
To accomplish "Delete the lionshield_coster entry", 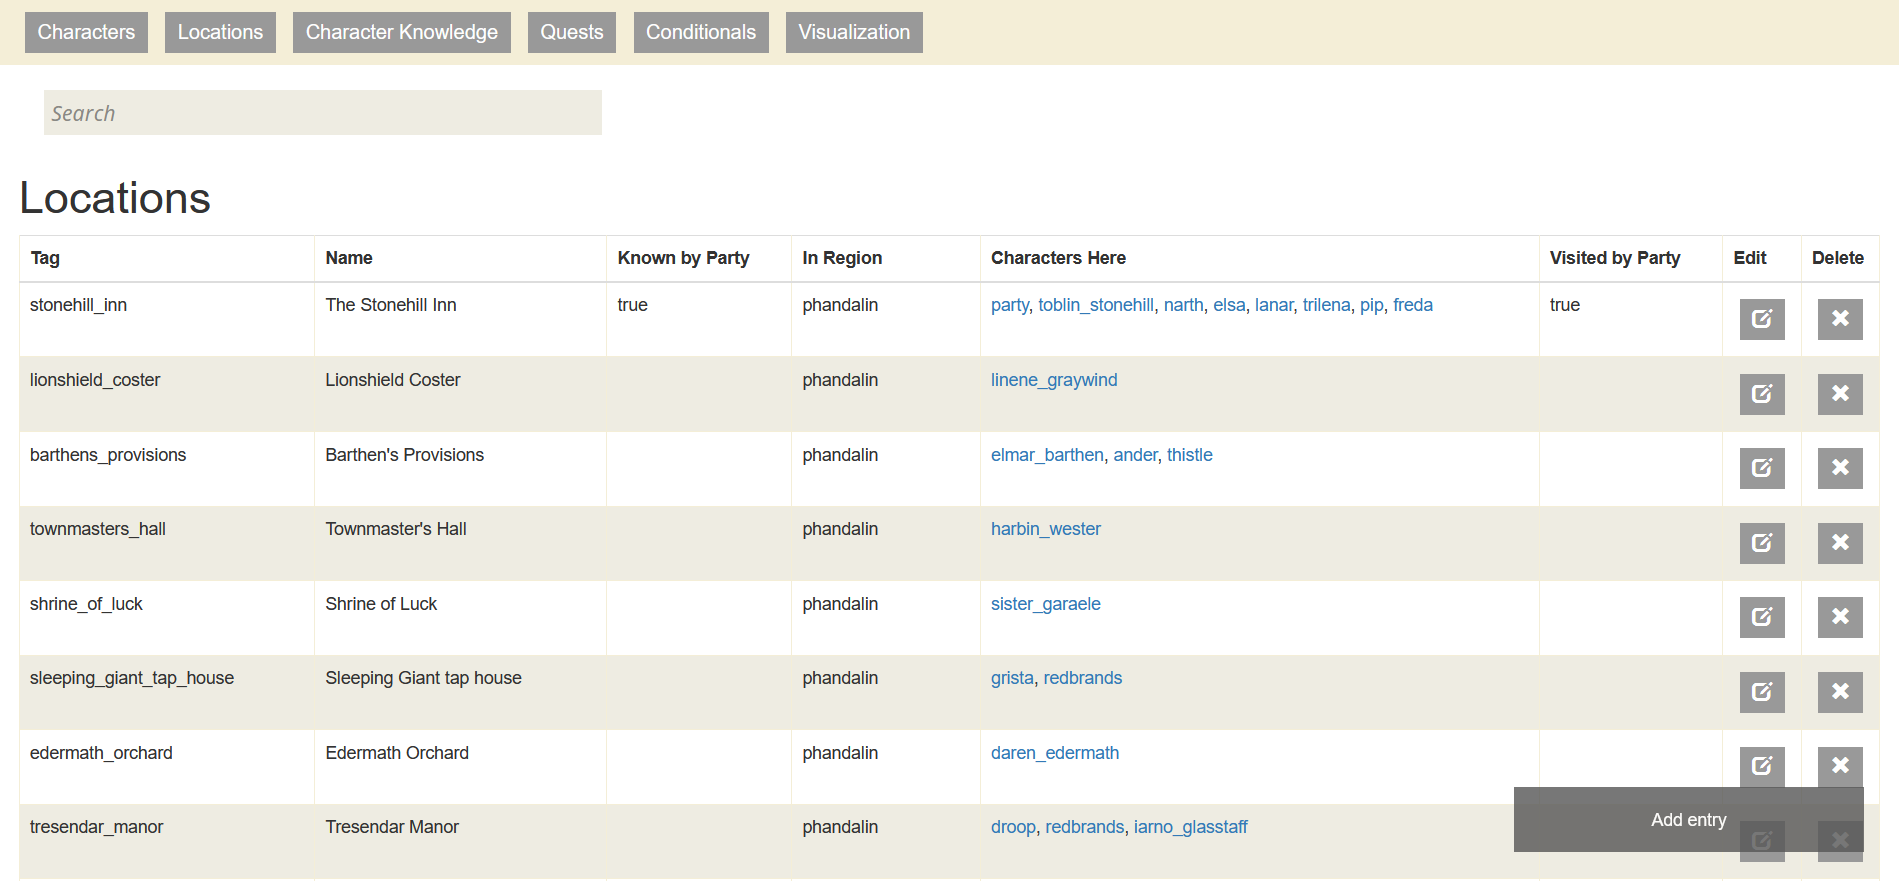I will click(x=1840, y=394).
